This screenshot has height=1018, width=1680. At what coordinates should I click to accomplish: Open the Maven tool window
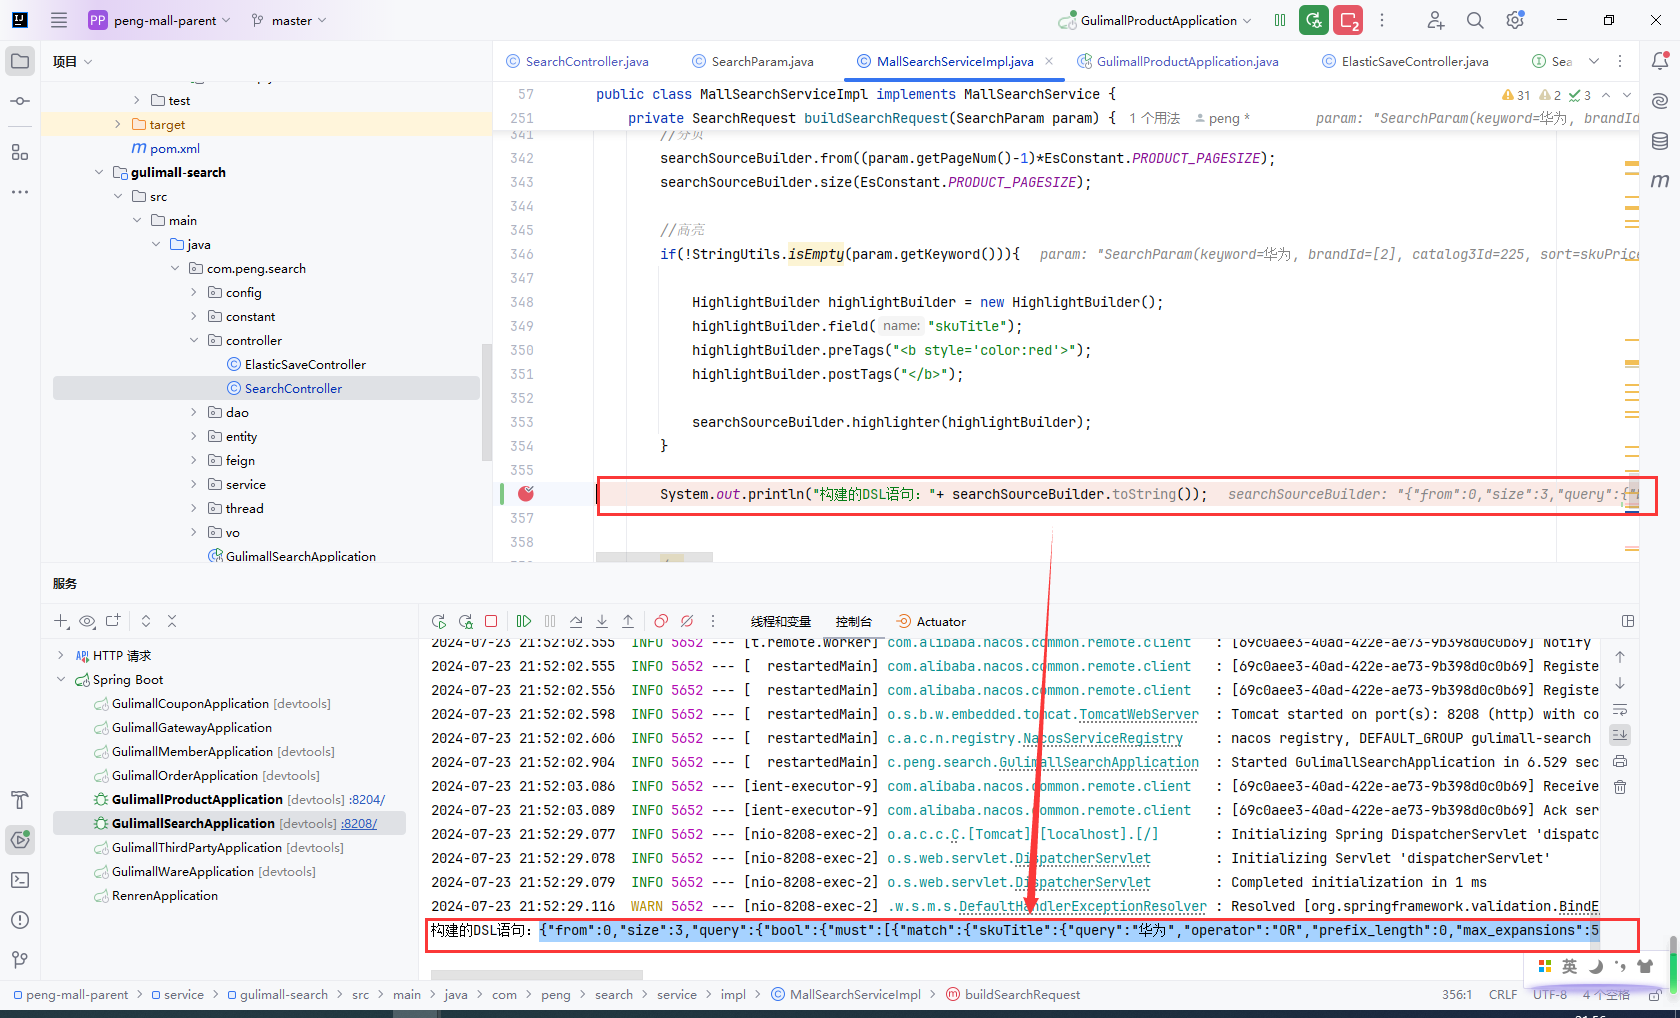click(x=1660, y=181)
